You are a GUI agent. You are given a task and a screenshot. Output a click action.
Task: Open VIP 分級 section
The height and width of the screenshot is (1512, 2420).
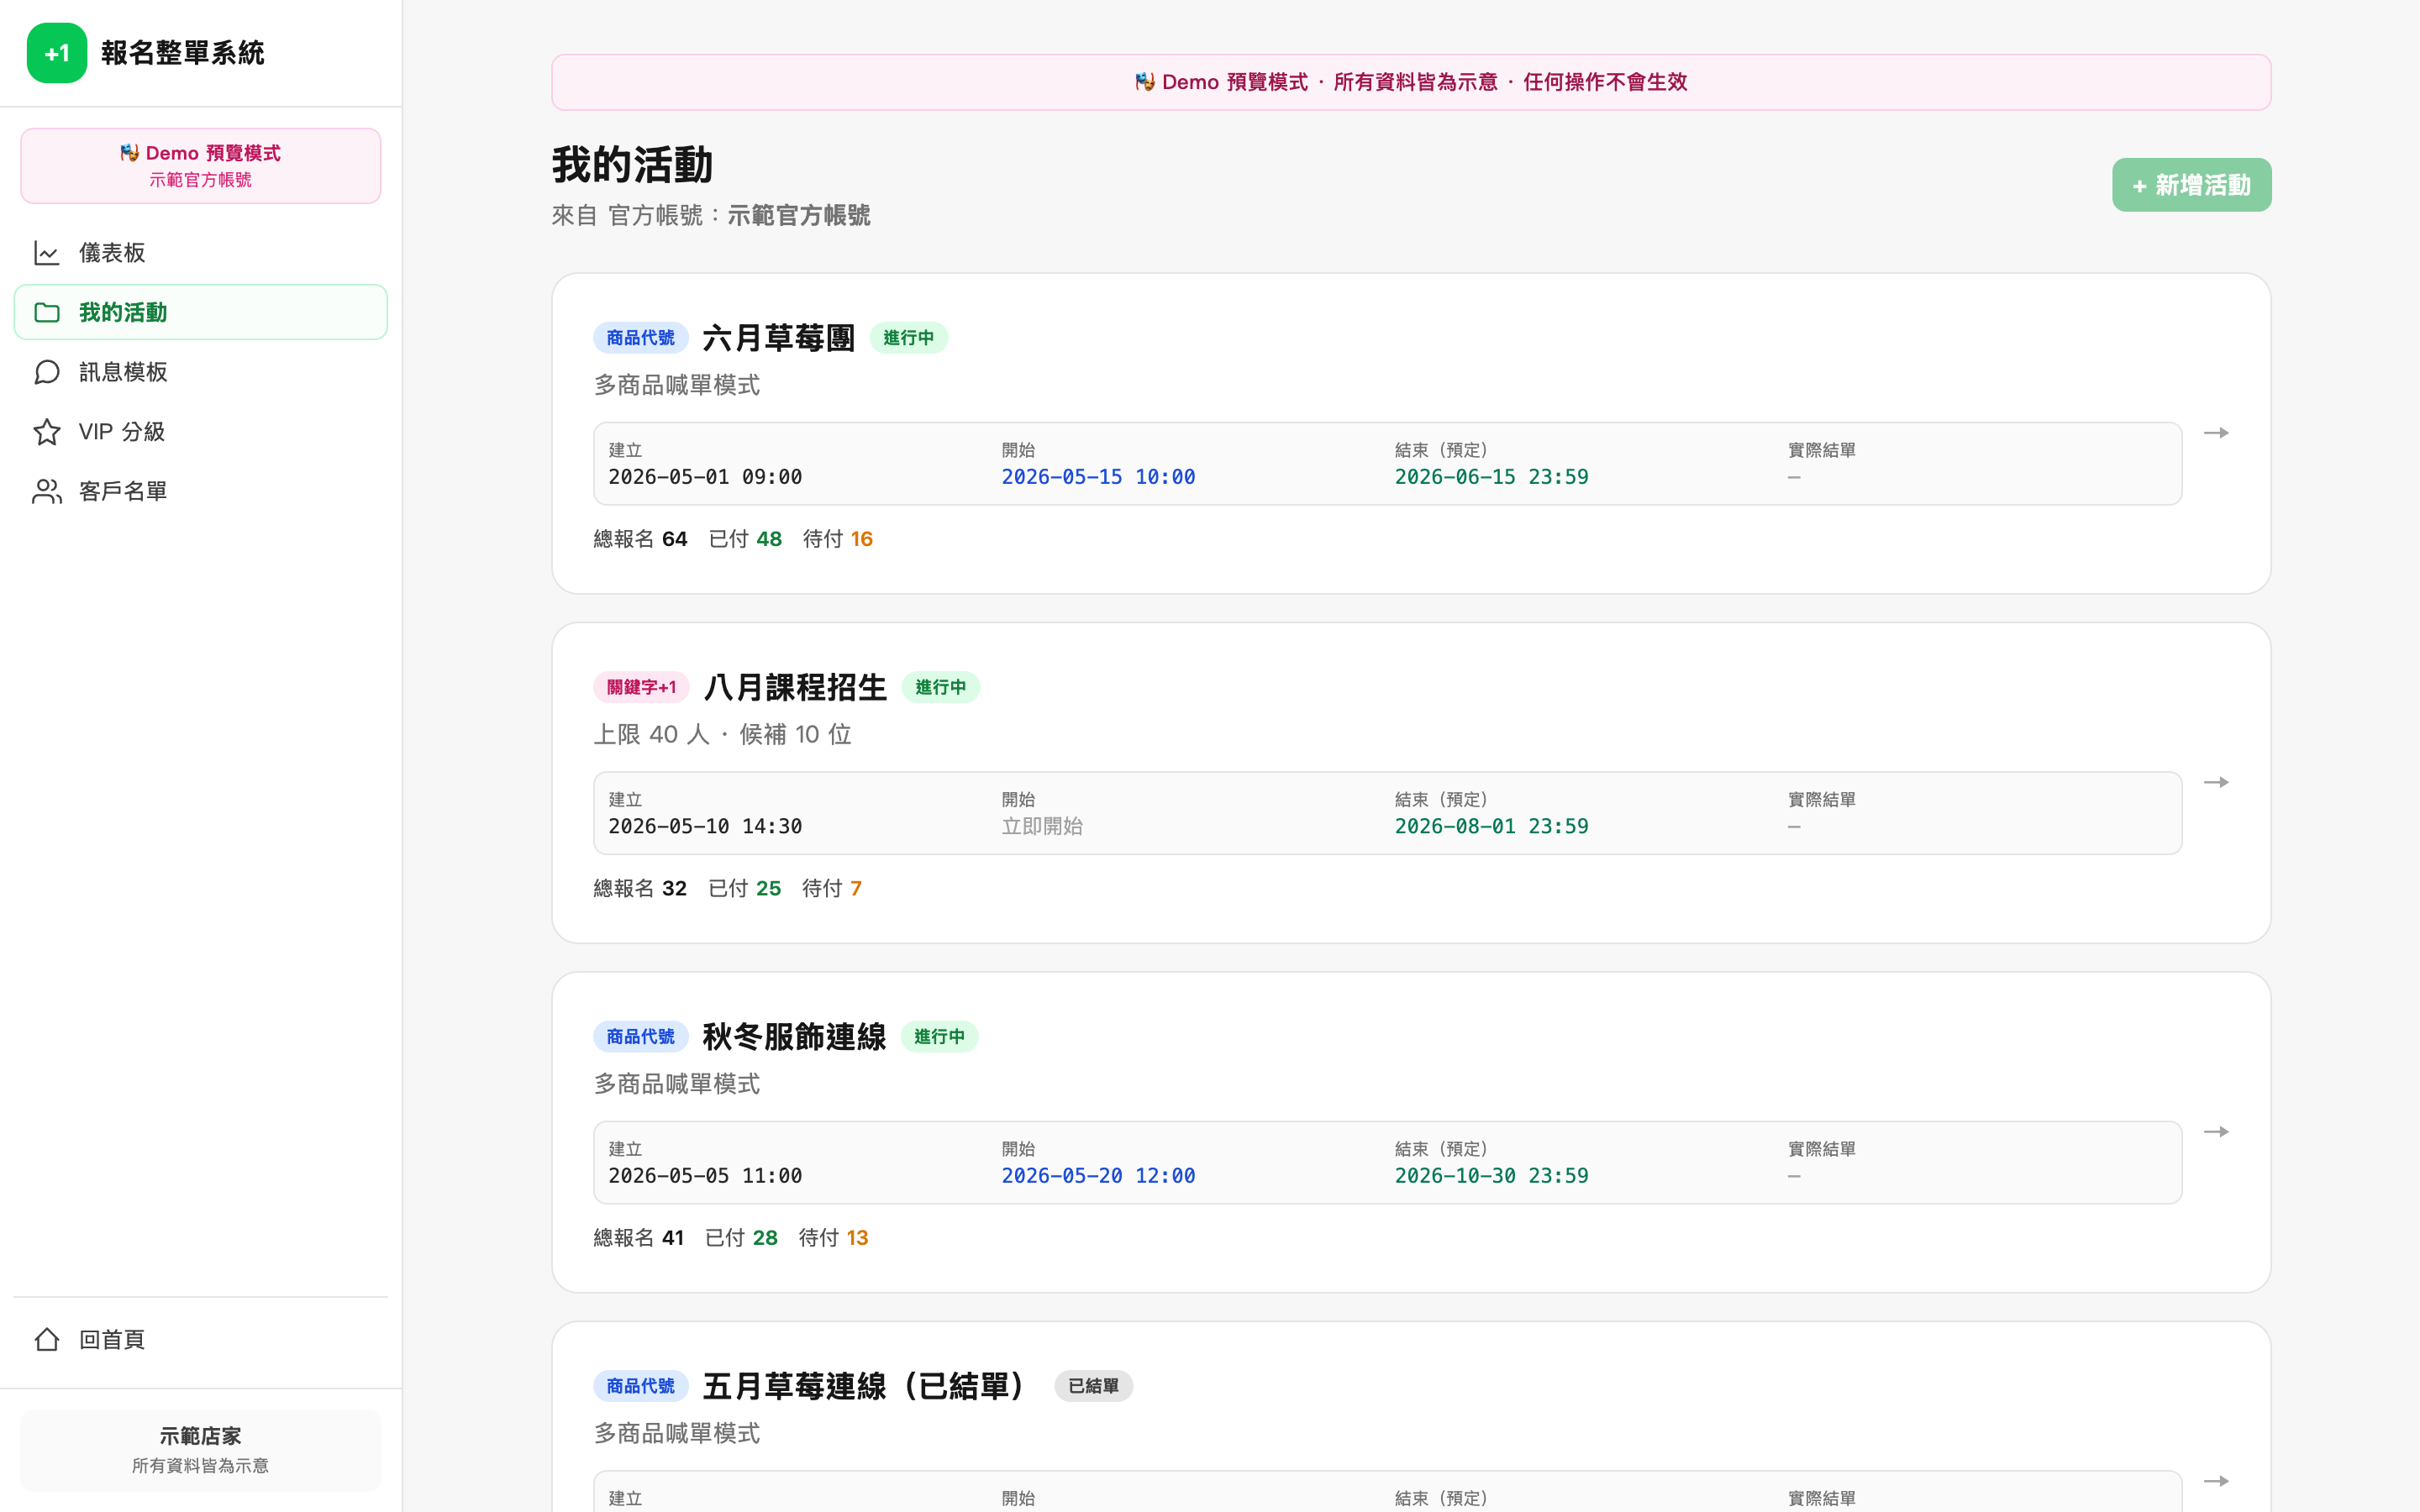201,432
